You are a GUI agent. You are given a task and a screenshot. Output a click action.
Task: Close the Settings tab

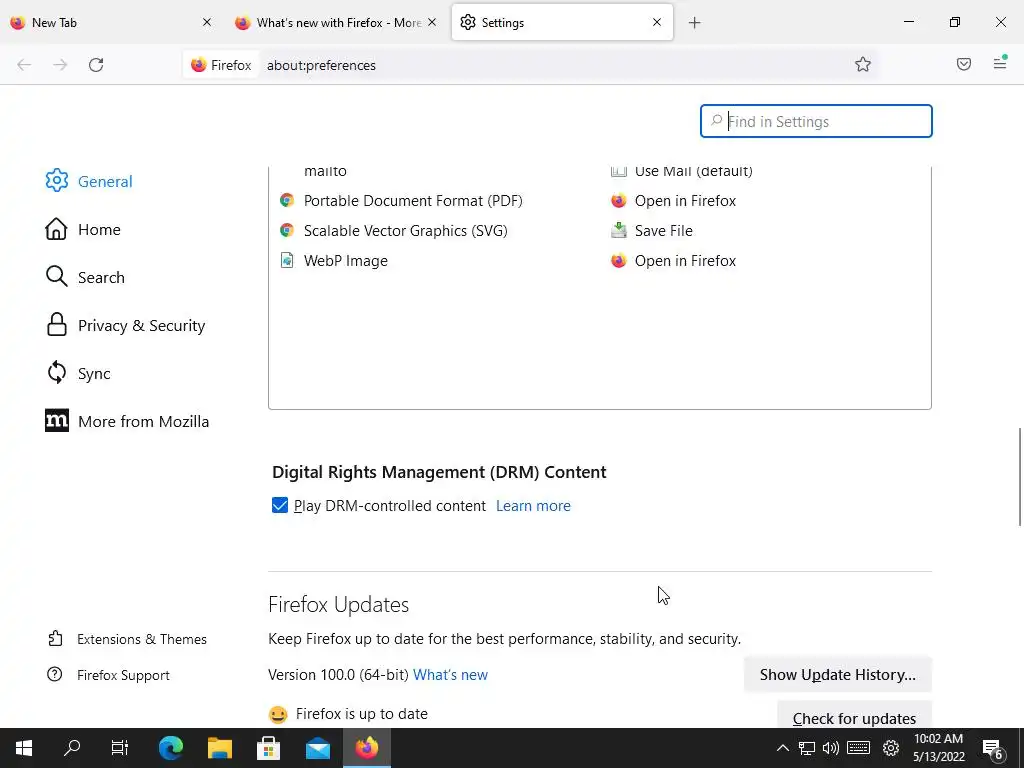[657, 22]
